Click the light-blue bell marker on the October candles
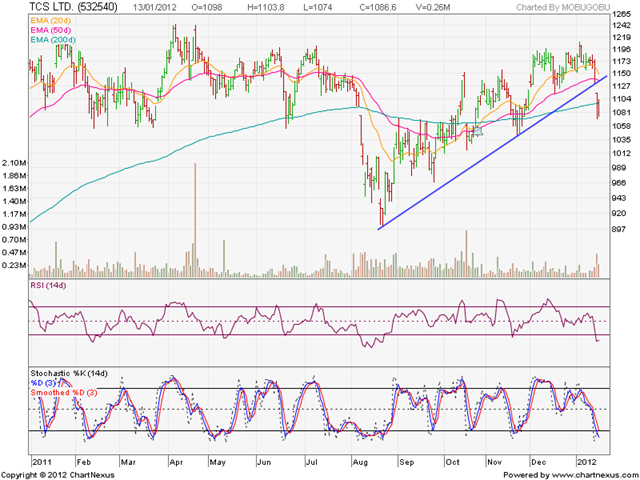The height and width of the screenshot is (480, 640). coord(478,131)
